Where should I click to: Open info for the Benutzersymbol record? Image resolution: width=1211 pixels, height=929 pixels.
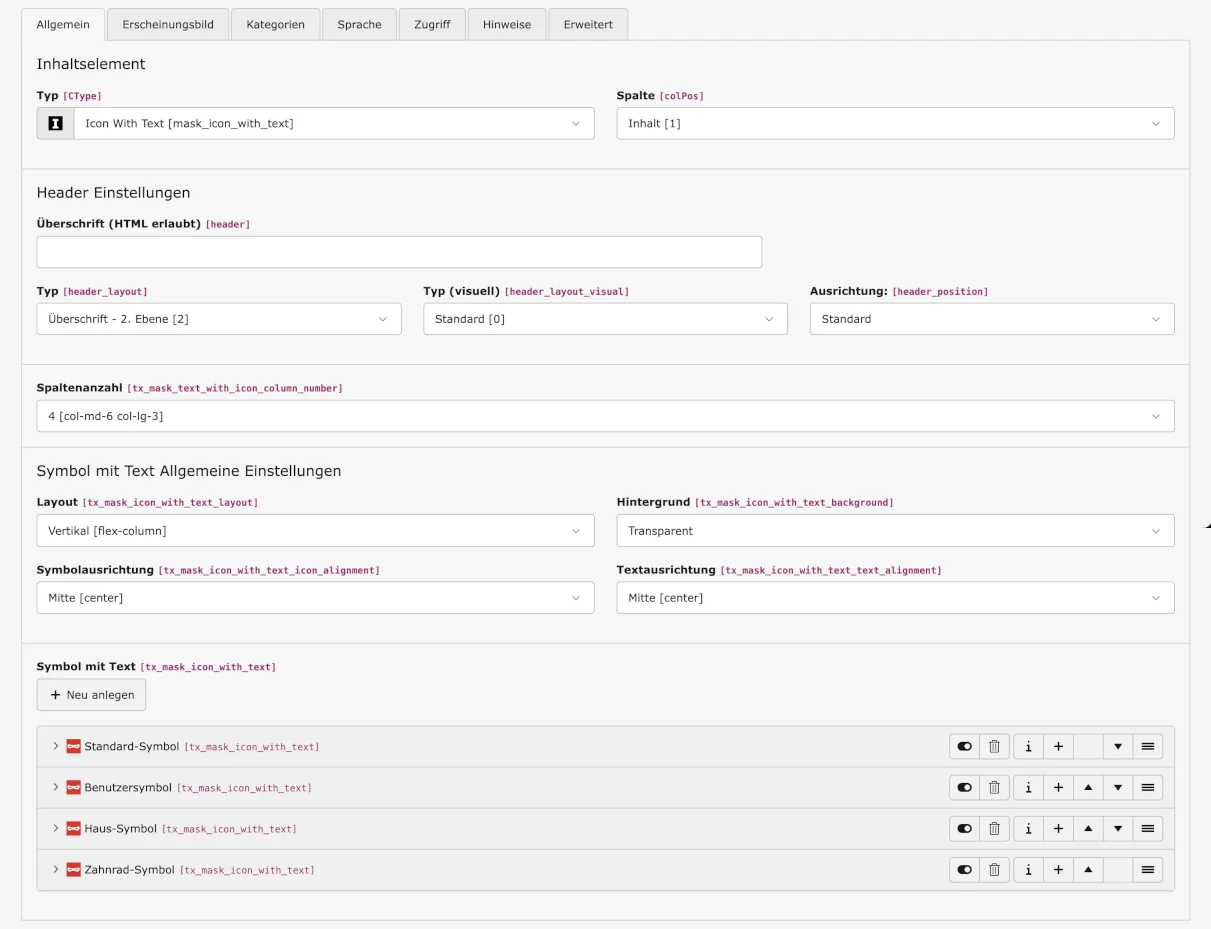click(x=1028, y=787)
